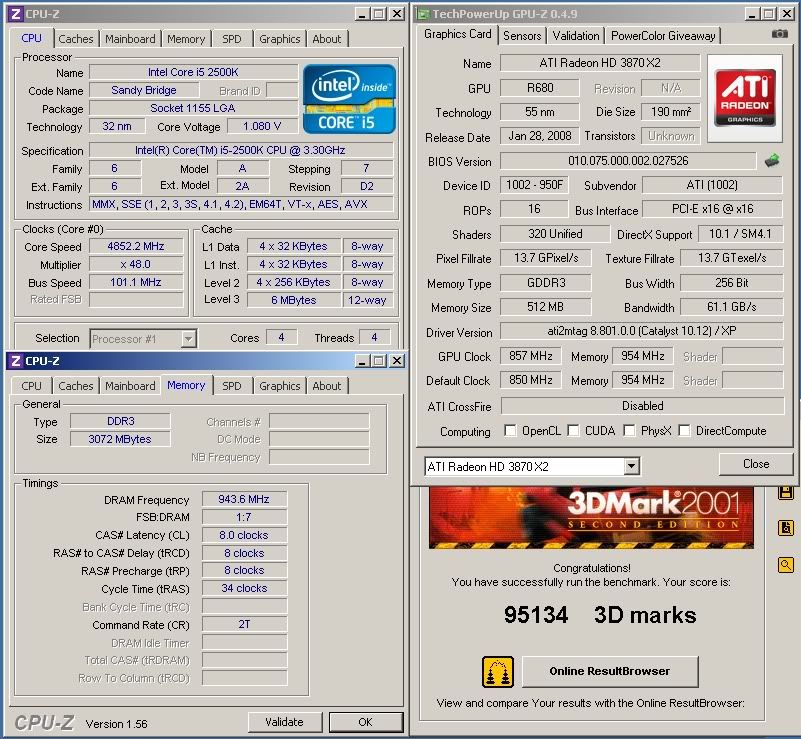
Task: Click the Close button in GPU-Z
Action: point(756,464)
